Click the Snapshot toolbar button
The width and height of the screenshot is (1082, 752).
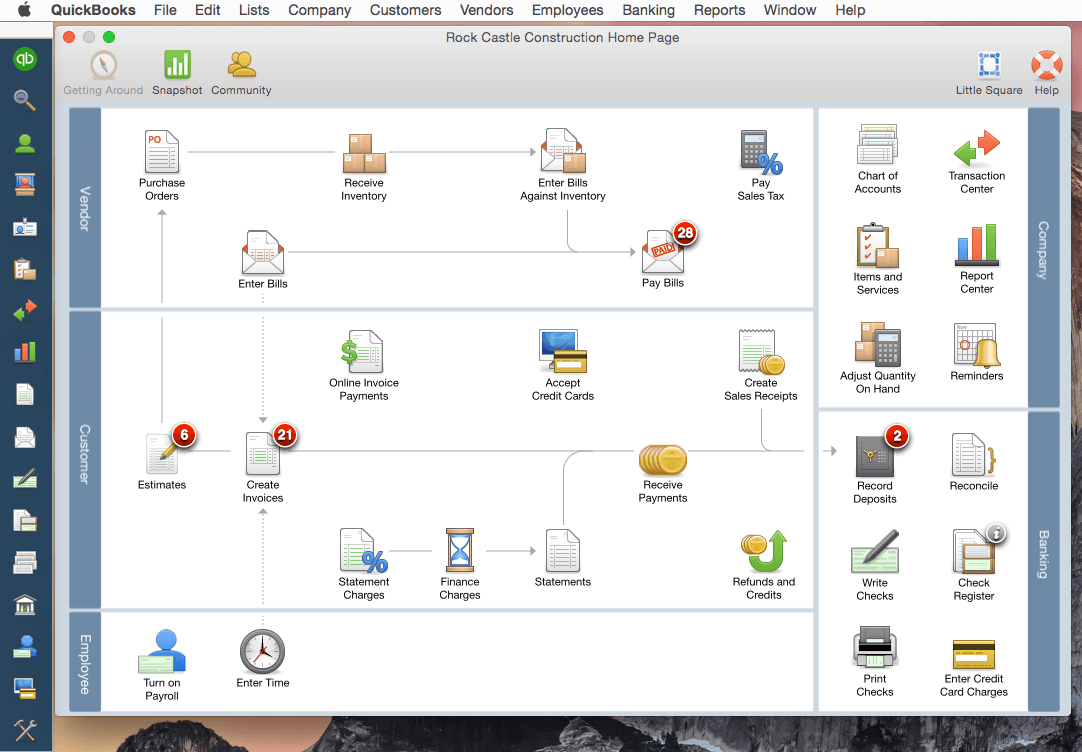pyautogui.click(x=177, y=72)
